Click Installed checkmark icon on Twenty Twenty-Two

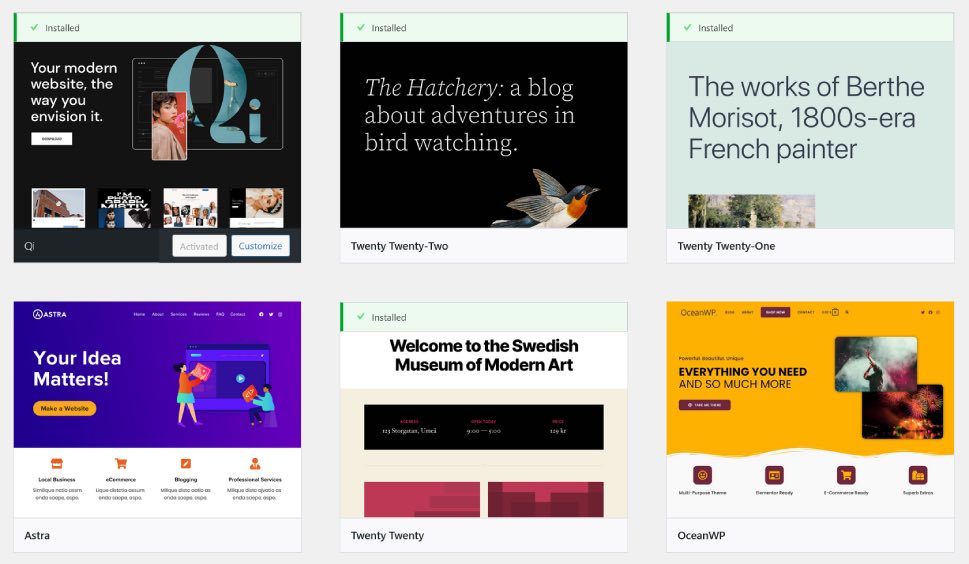point(361,27)
